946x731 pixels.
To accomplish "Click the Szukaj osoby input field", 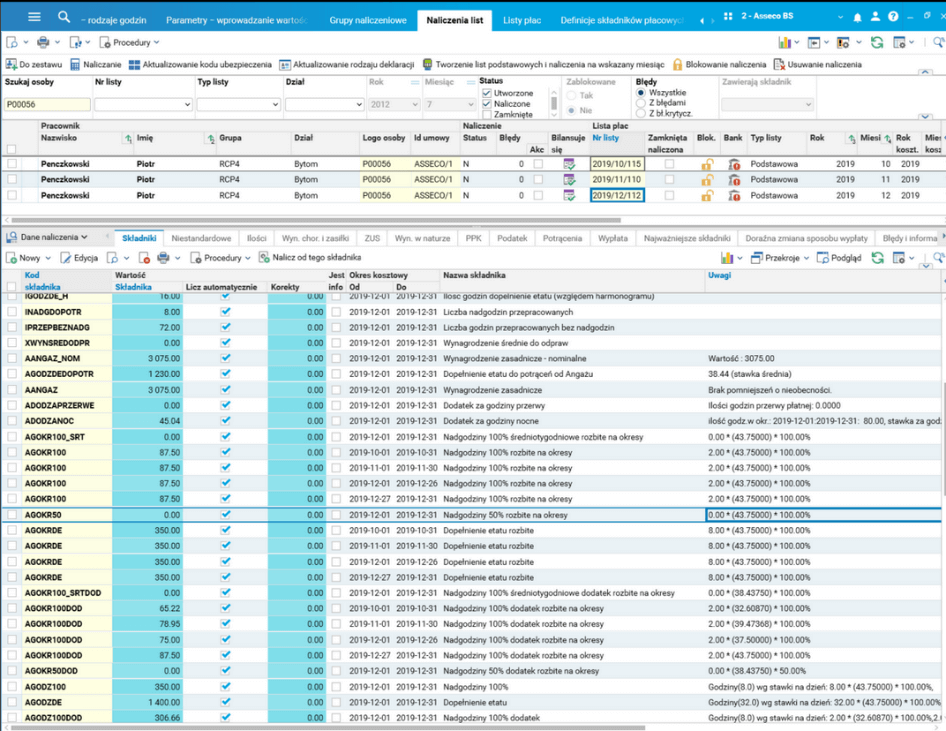I will pos(47,104).
